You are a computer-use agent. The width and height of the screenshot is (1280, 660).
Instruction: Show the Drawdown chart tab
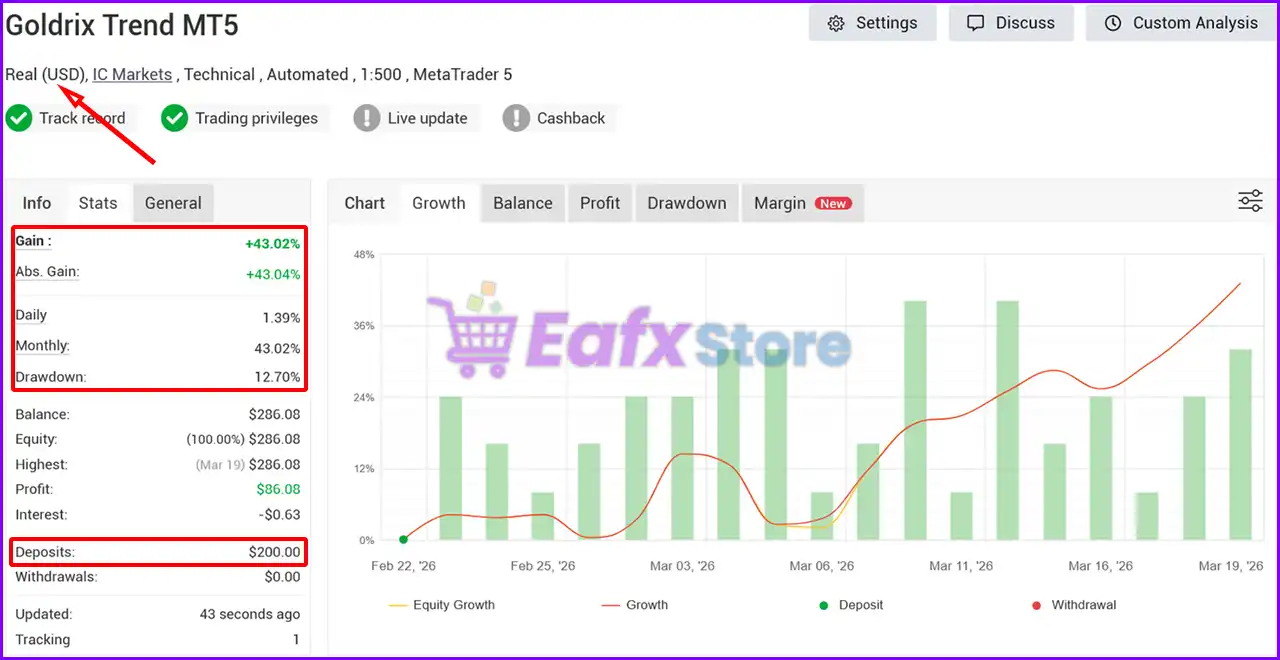coord(686,203)
